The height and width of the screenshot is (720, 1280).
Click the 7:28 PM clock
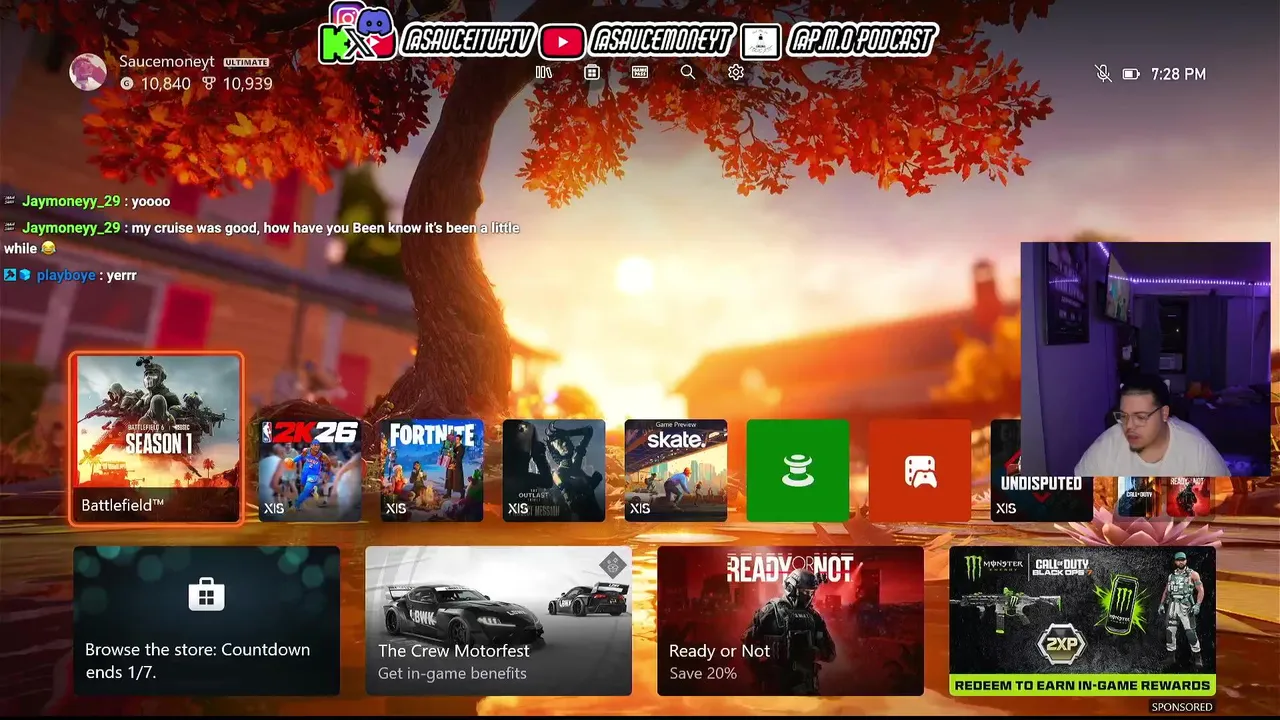pyautogui.click(x=1178, y=74)
